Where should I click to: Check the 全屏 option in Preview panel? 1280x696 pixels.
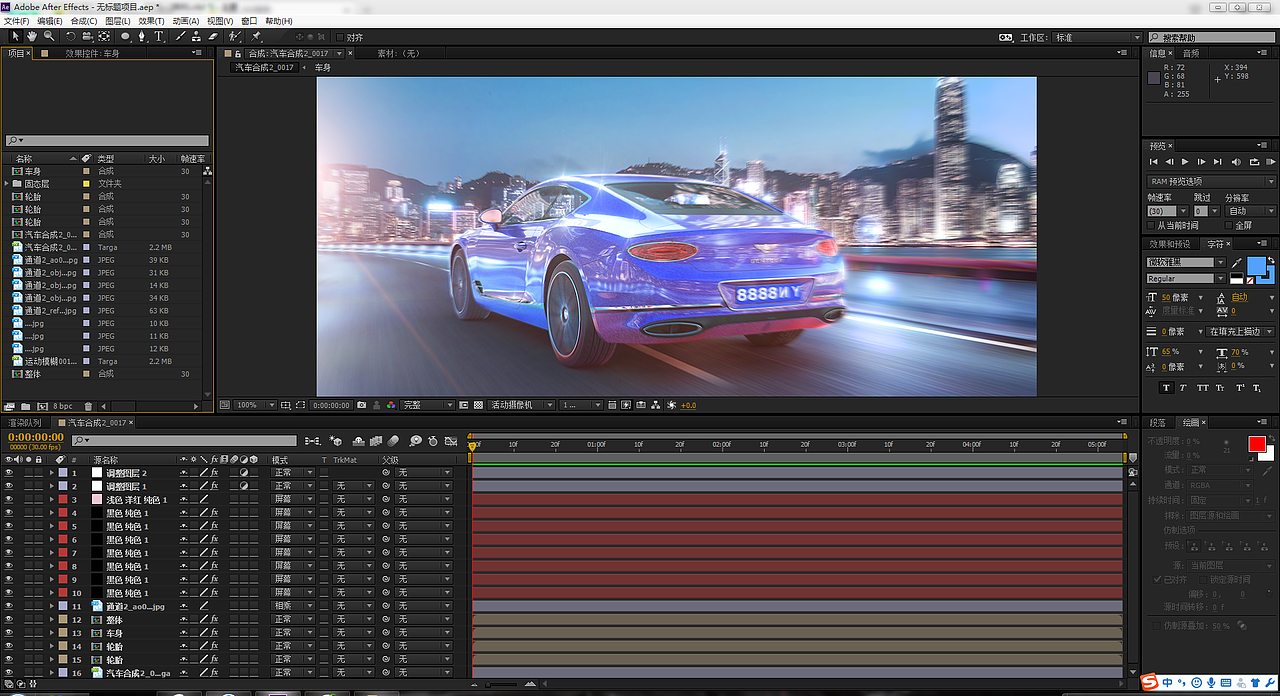click(x=1227, y=225)
